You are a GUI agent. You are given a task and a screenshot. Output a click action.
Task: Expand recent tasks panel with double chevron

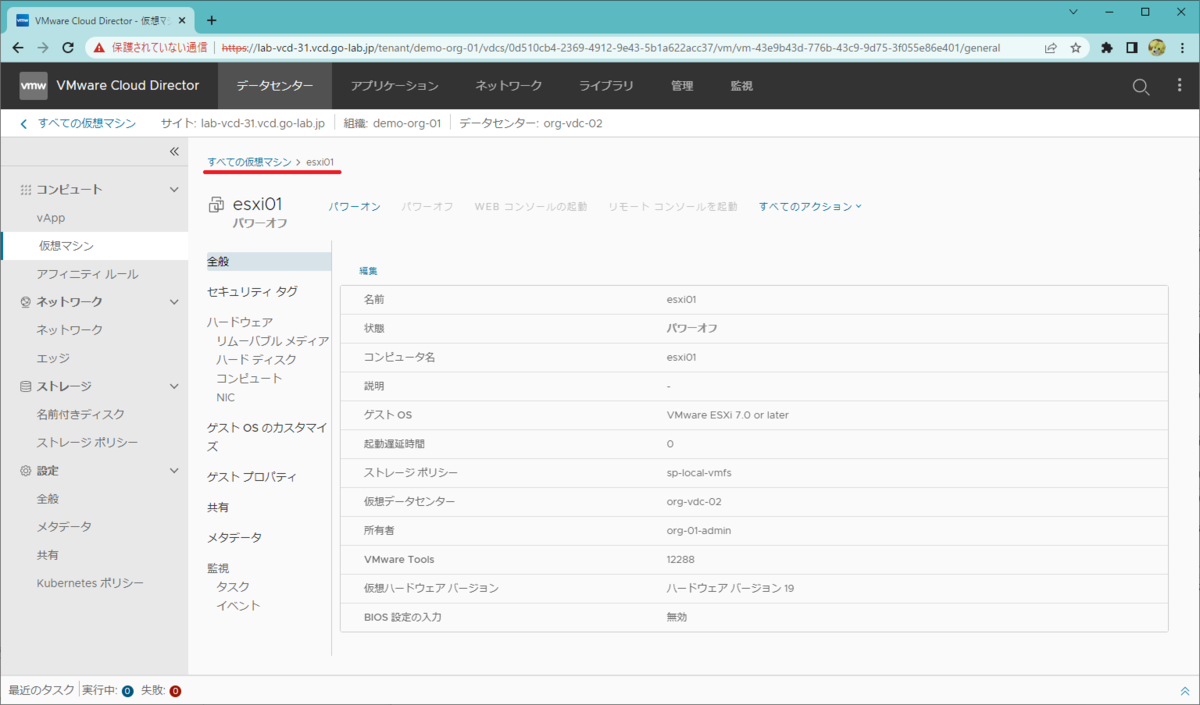(1185, 691)
